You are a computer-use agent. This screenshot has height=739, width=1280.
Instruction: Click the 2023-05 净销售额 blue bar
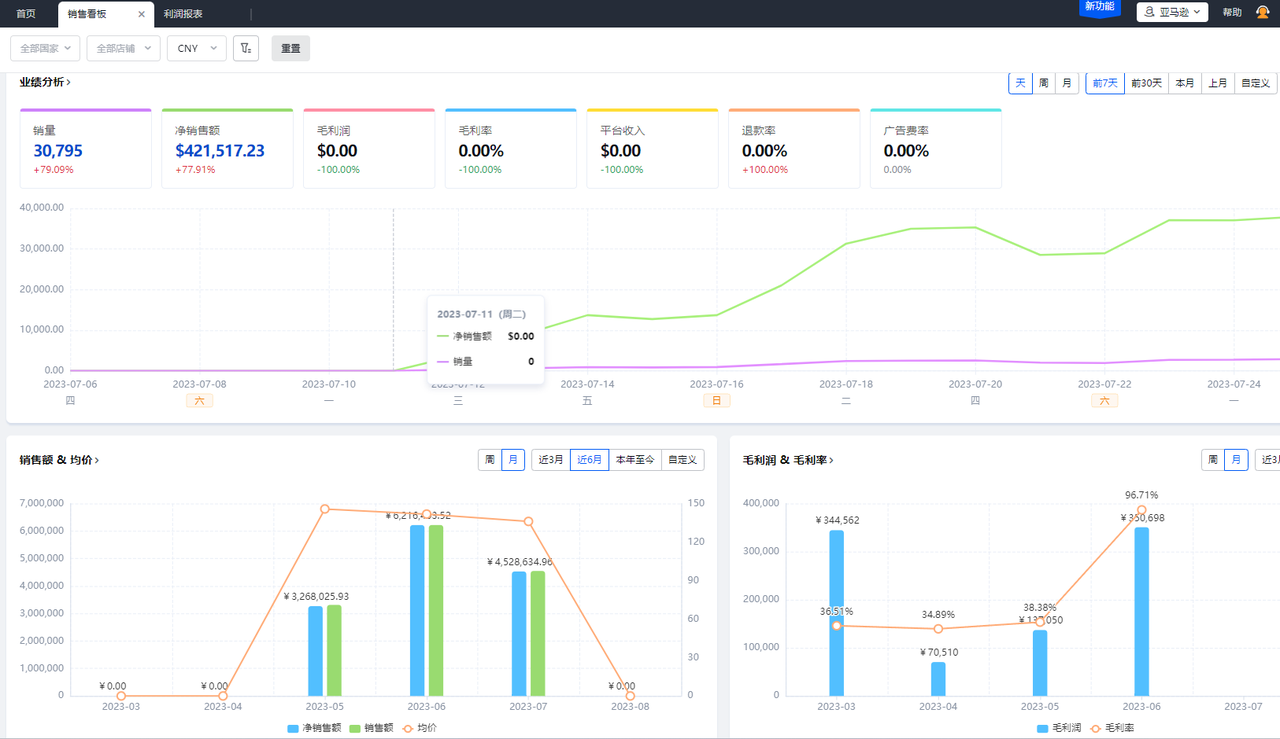315,651
